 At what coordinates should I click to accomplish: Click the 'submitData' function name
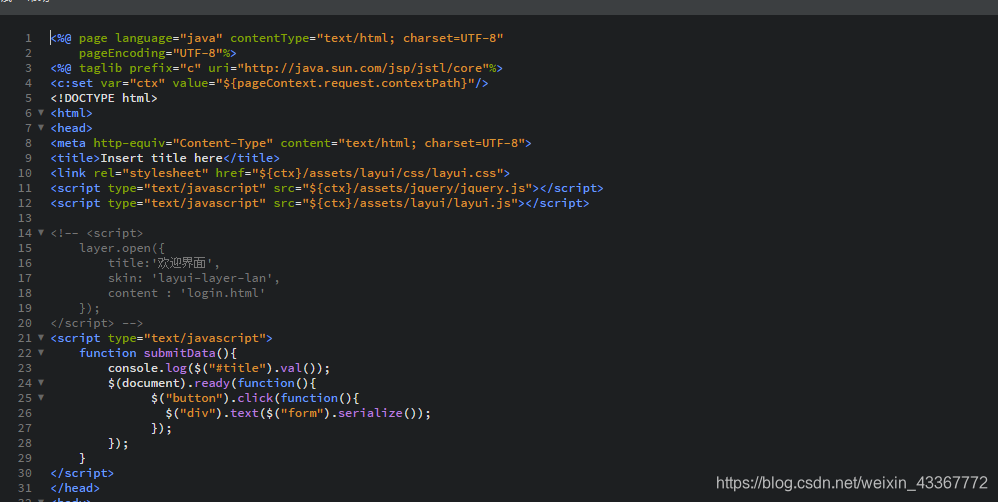(179, 353)
